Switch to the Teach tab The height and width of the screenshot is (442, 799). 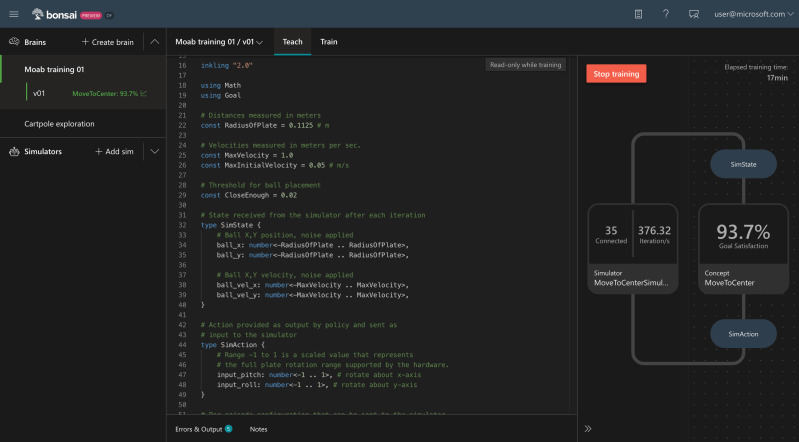coord(292,42)
